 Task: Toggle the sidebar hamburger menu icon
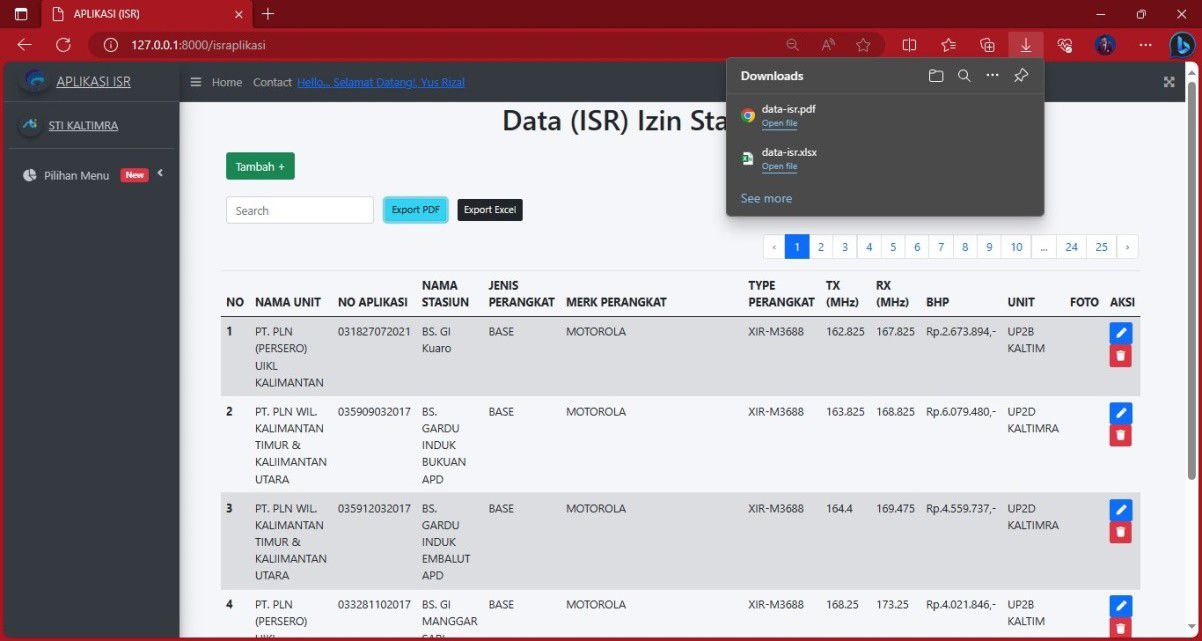196,82
